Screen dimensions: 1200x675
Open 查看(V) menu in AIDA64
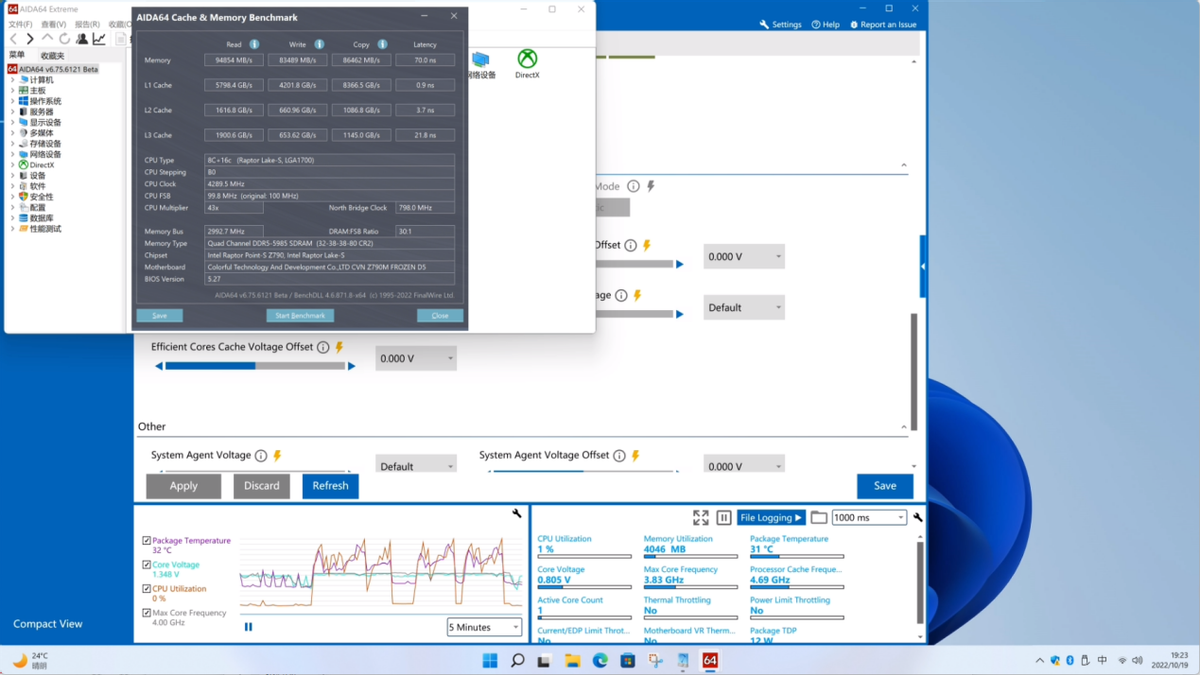[54, 24]
